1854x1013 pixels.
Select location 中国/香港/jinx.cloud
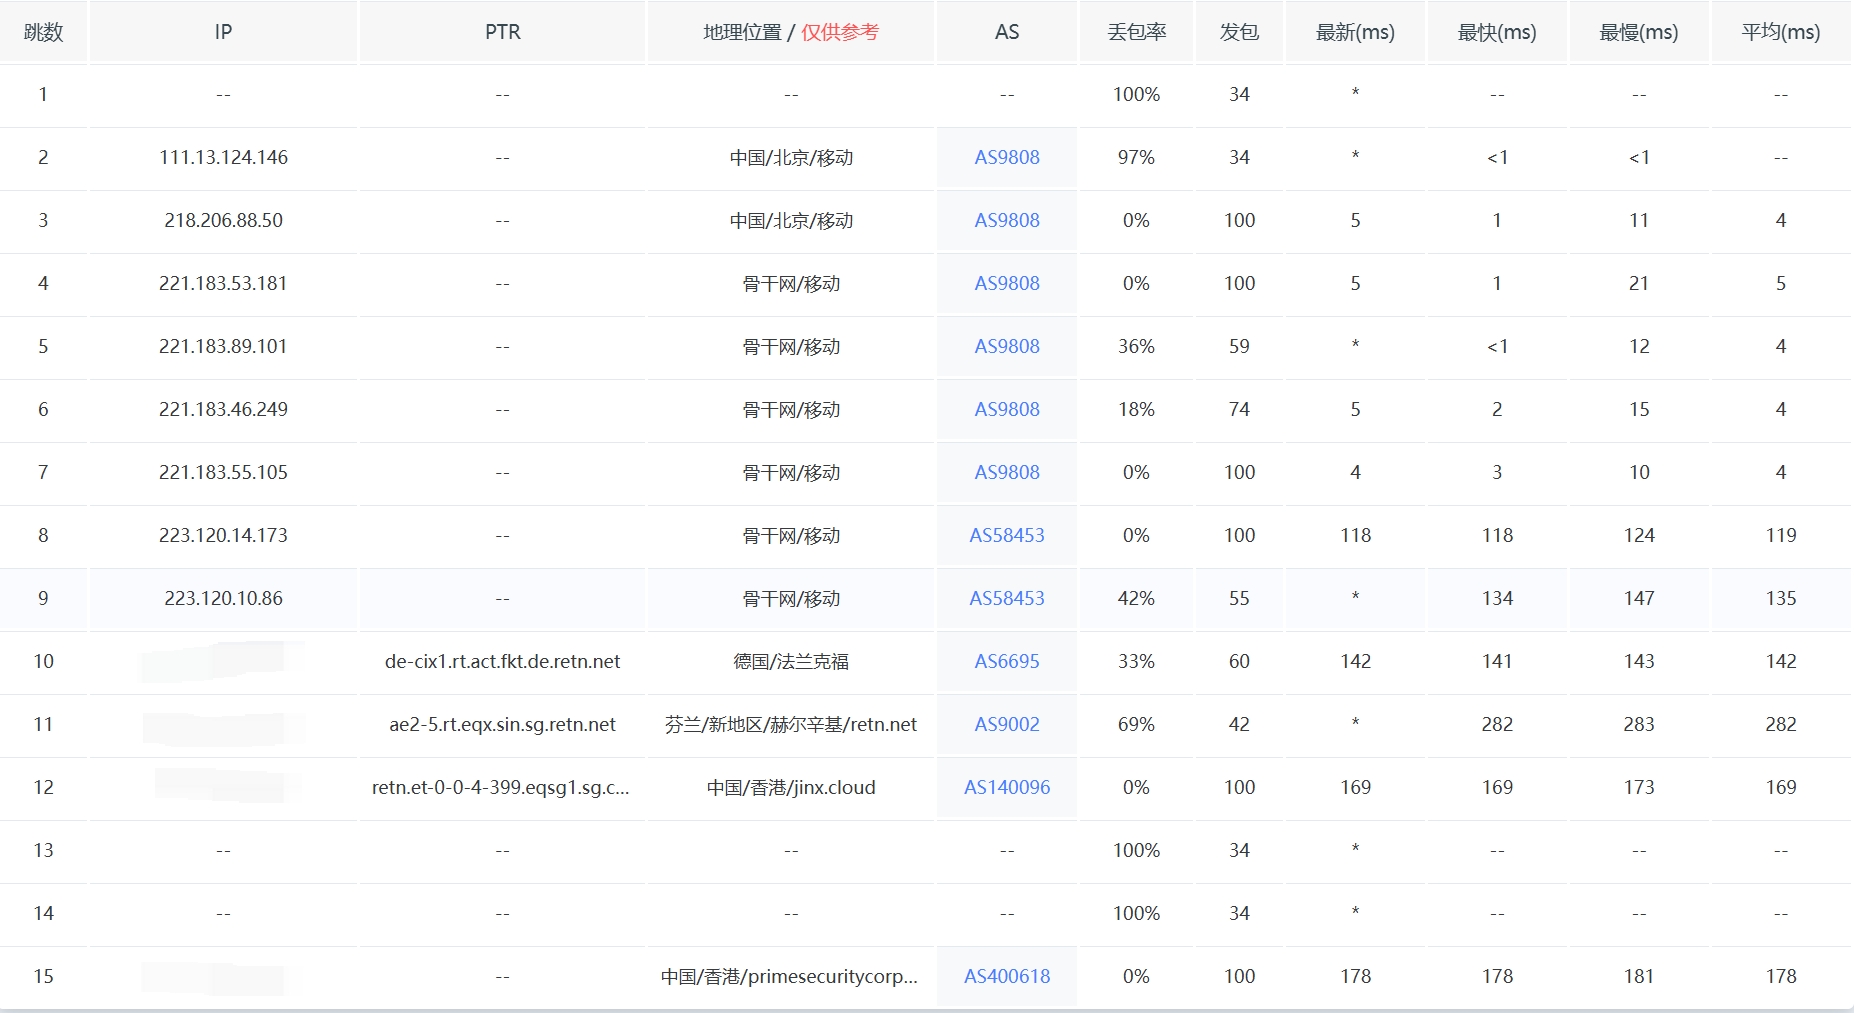point(791,787)
